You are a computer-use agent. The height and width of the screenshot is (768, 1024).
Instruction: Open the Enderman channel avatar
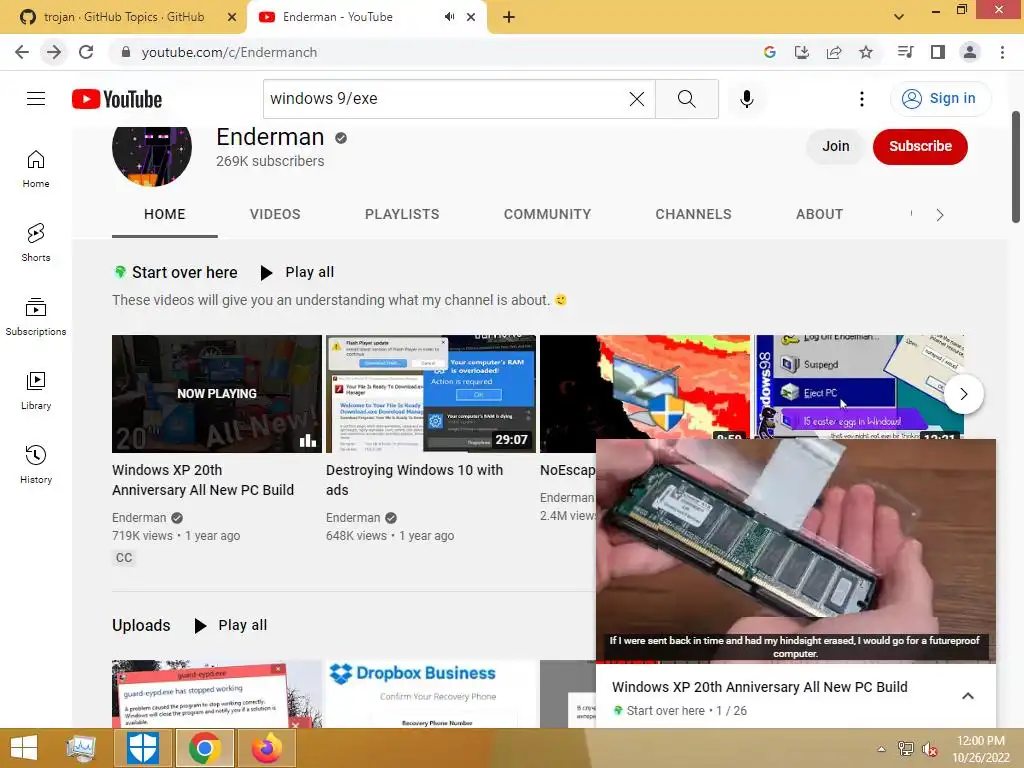152,150
